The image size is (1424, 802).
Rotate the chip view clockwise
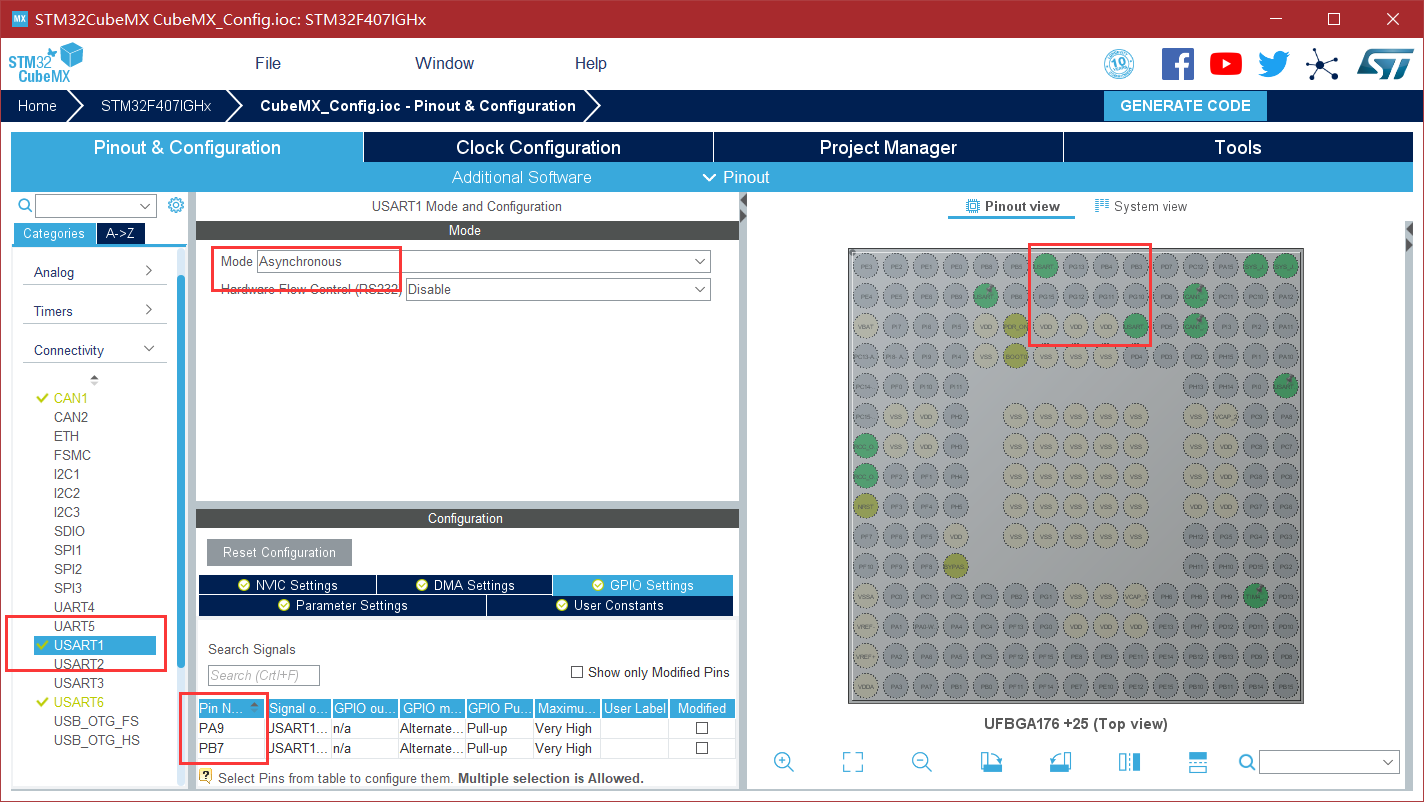click(991, 762)
